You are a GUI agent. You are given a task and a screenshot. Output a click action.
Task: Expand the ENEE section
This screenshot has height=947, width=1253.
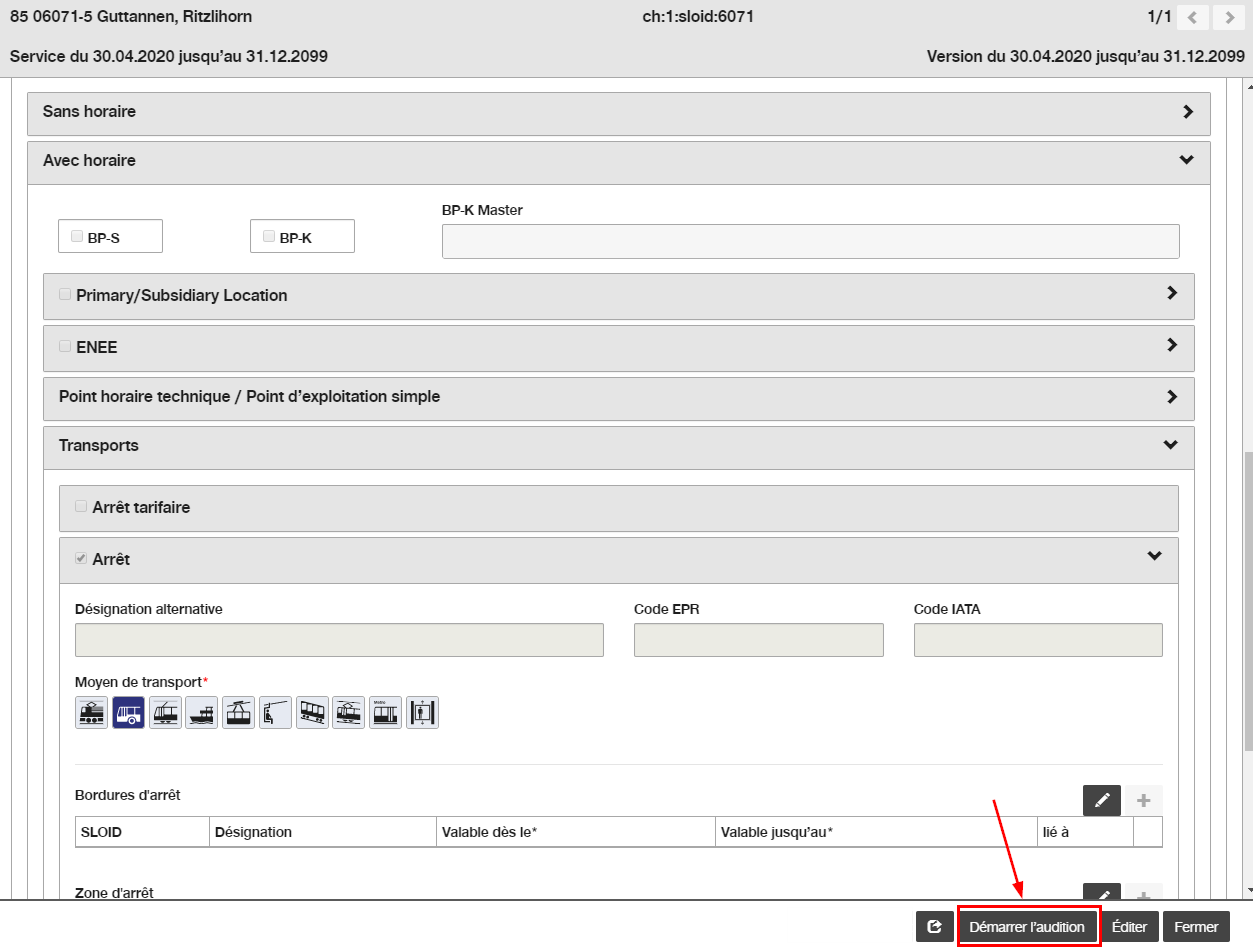(x=619, y=348)
